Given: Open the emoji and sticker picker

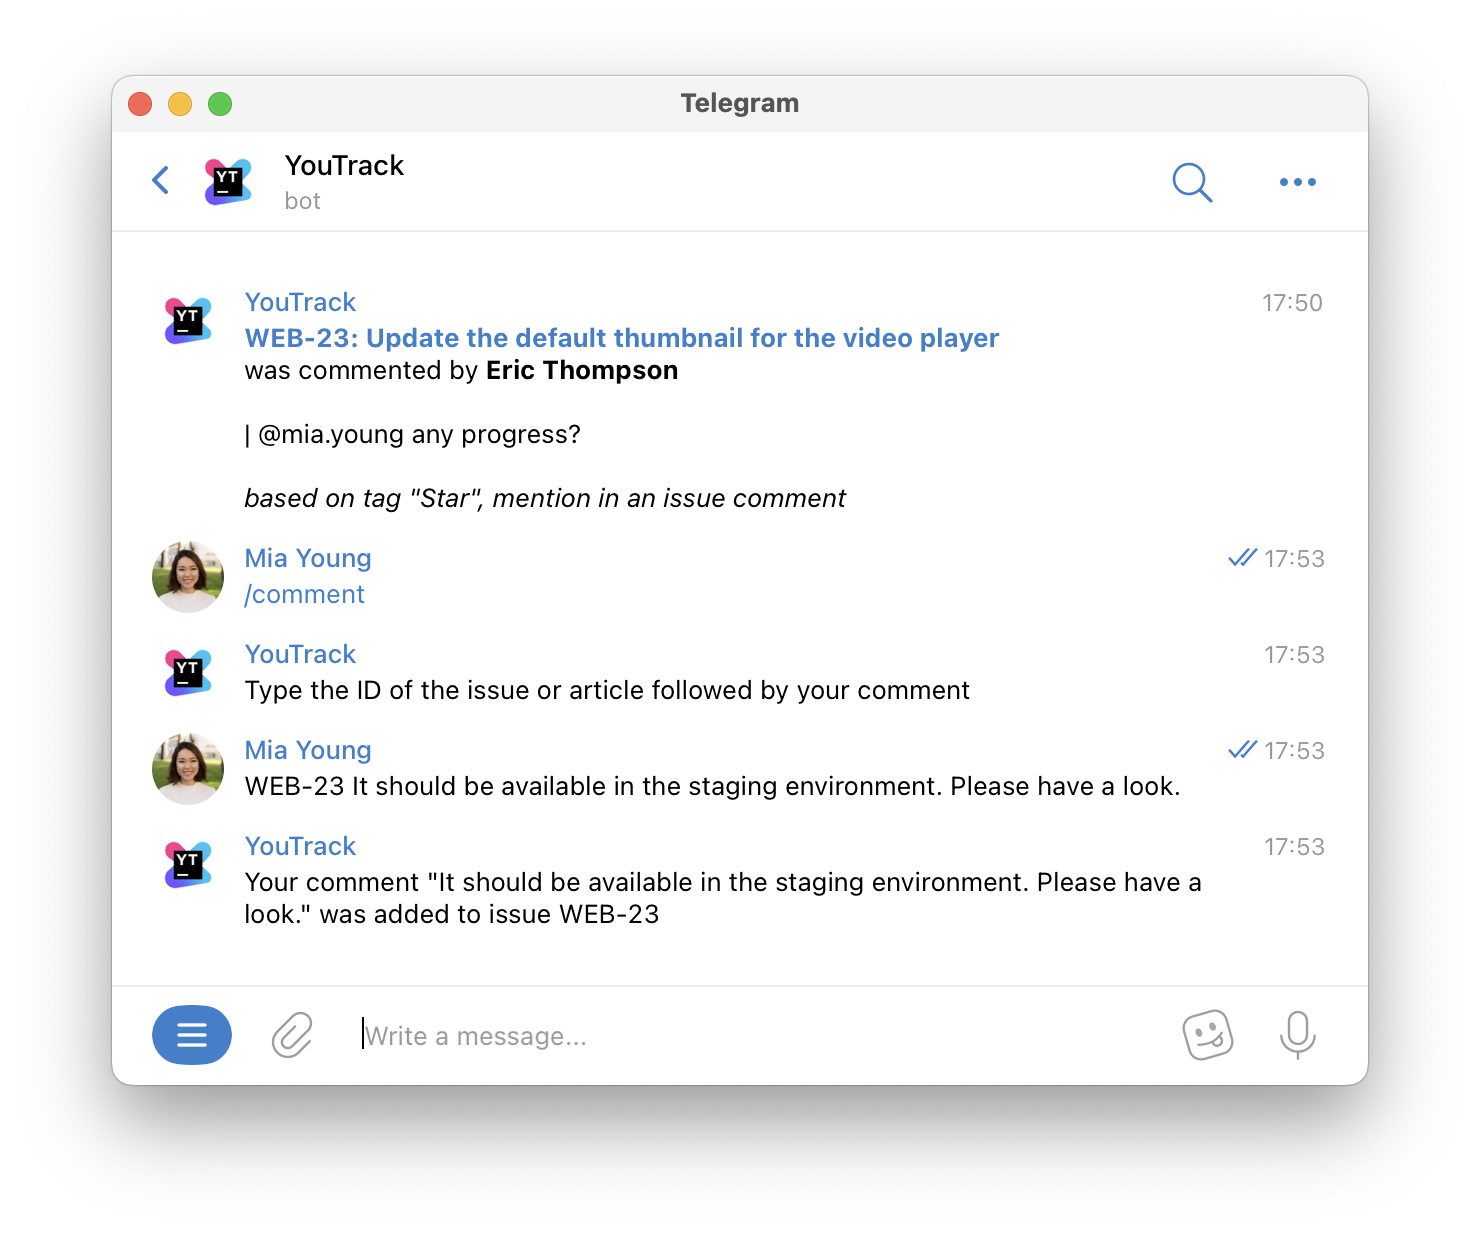Looking at the screenshot, I should (1207, 1035).
